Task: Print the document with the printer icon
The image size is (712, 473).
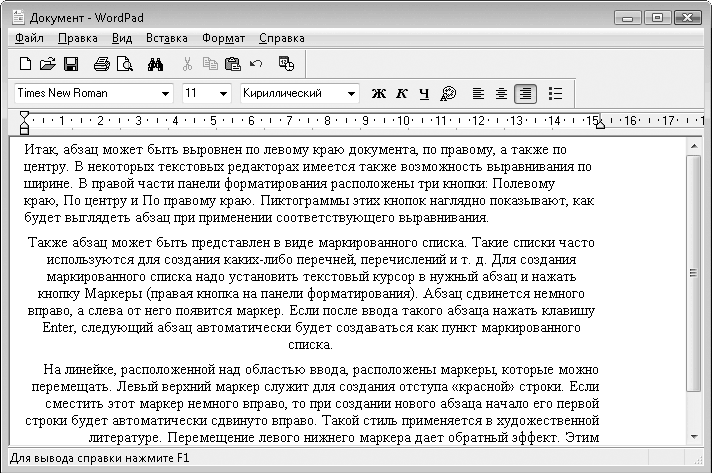Action: [101, 64]
